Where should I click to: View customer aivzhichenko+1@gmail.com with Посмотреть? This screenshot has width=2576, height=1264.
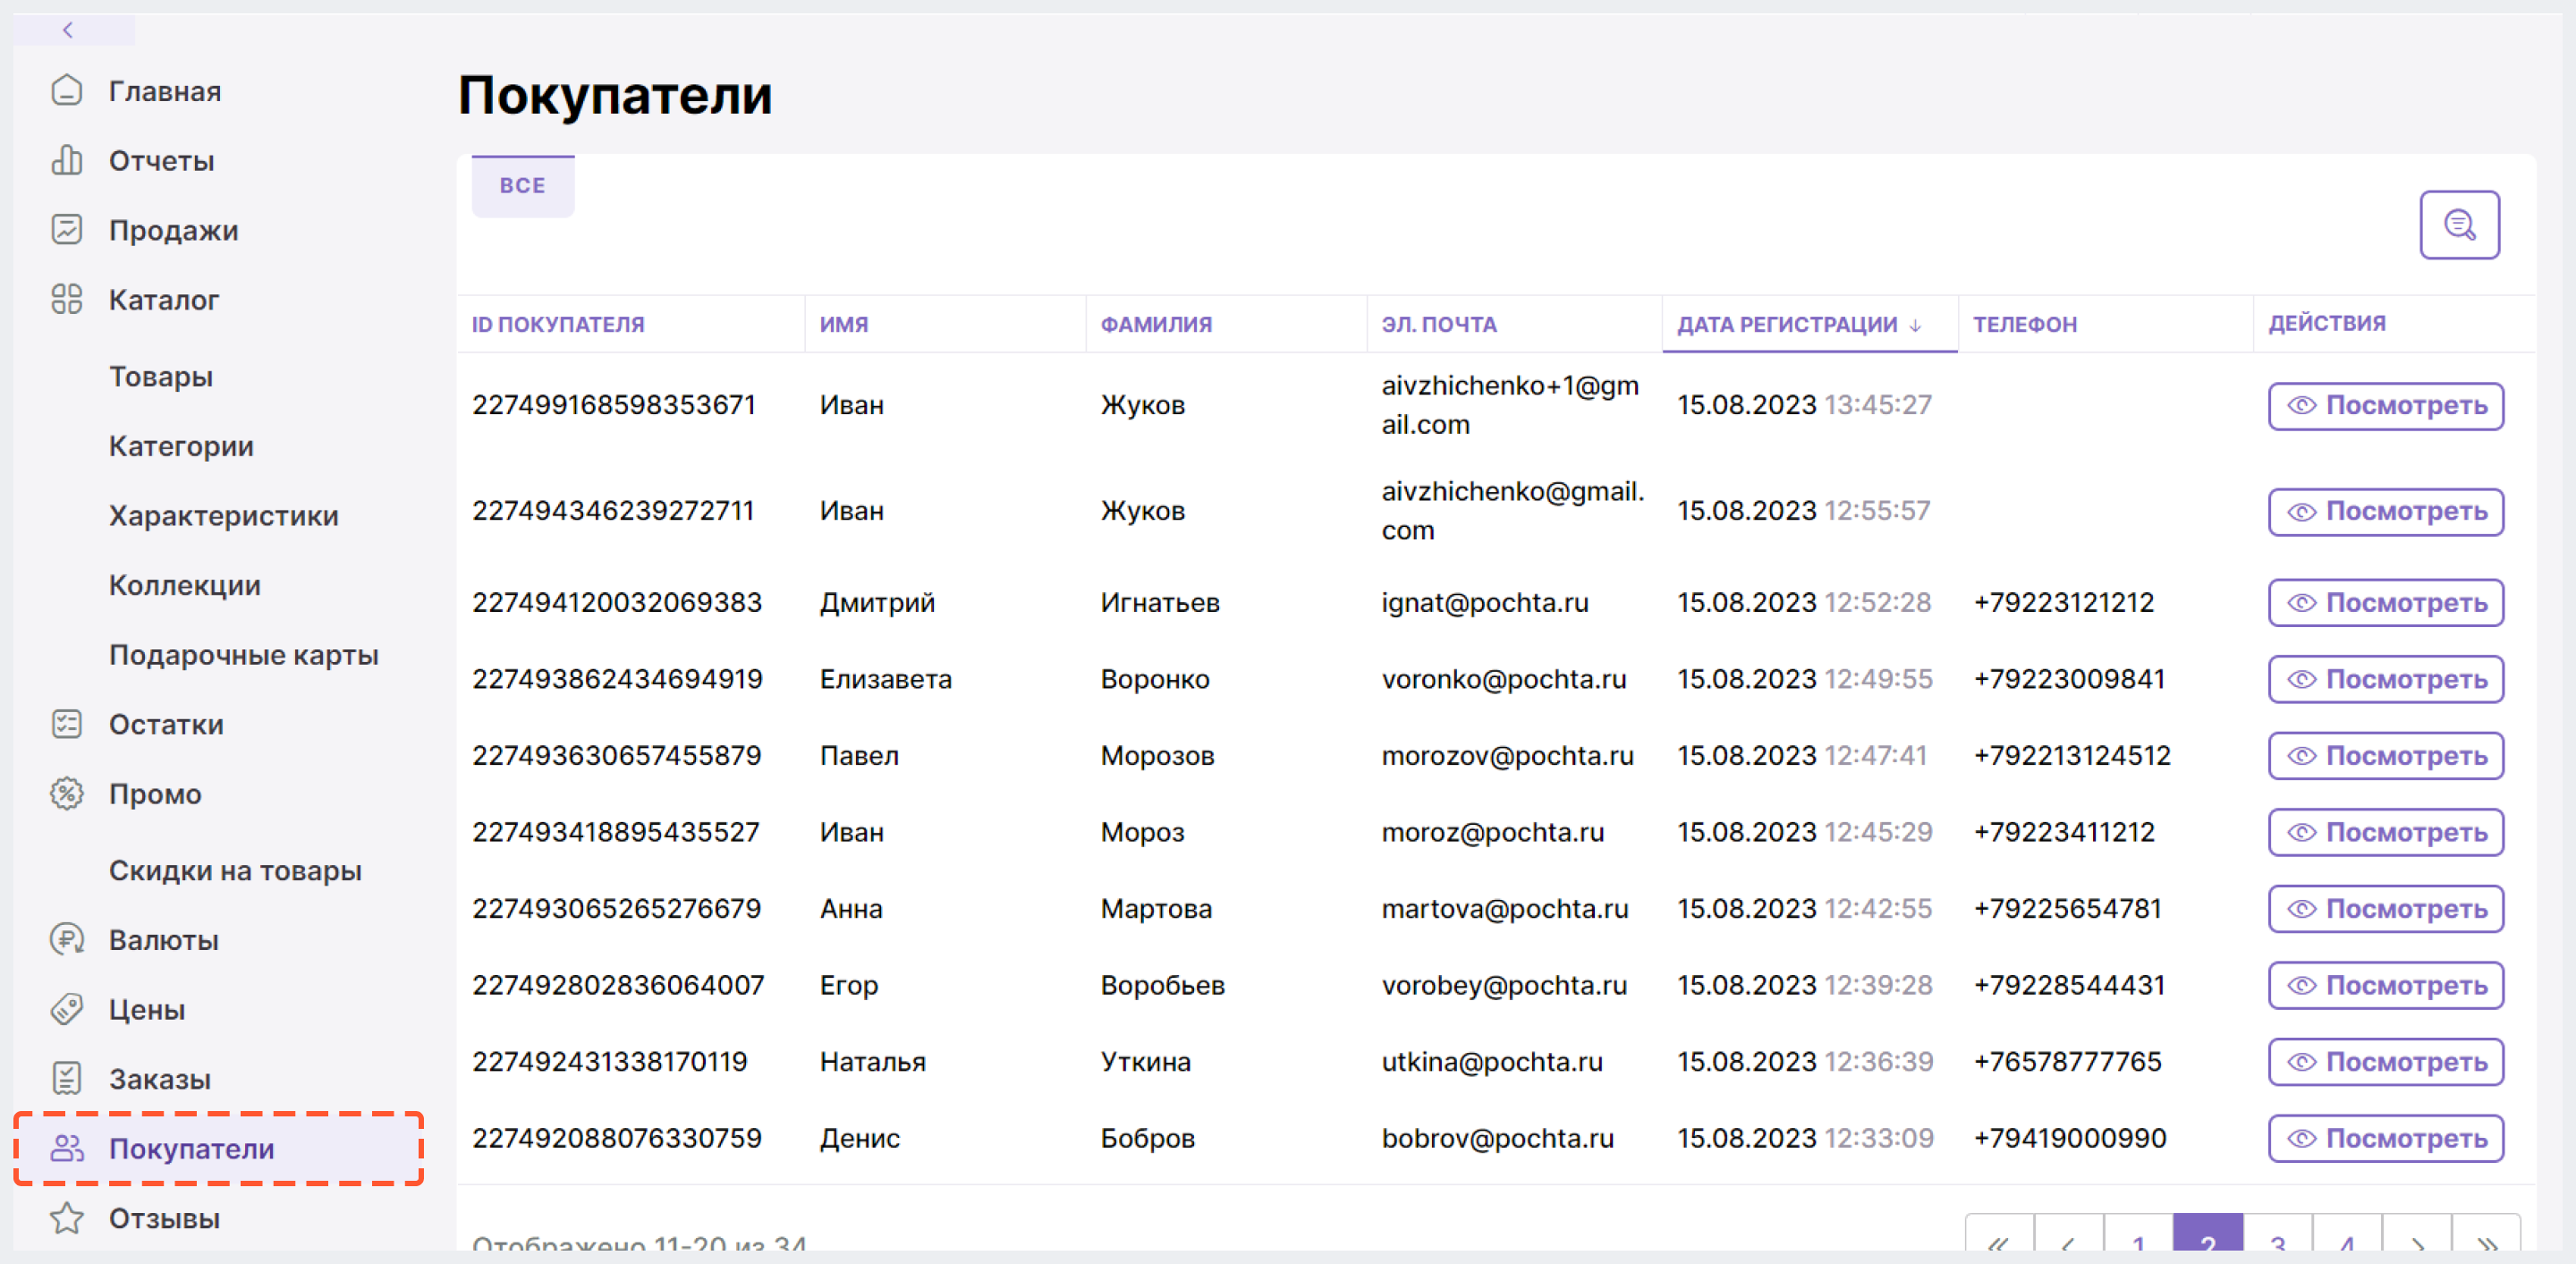(2386, 406)
